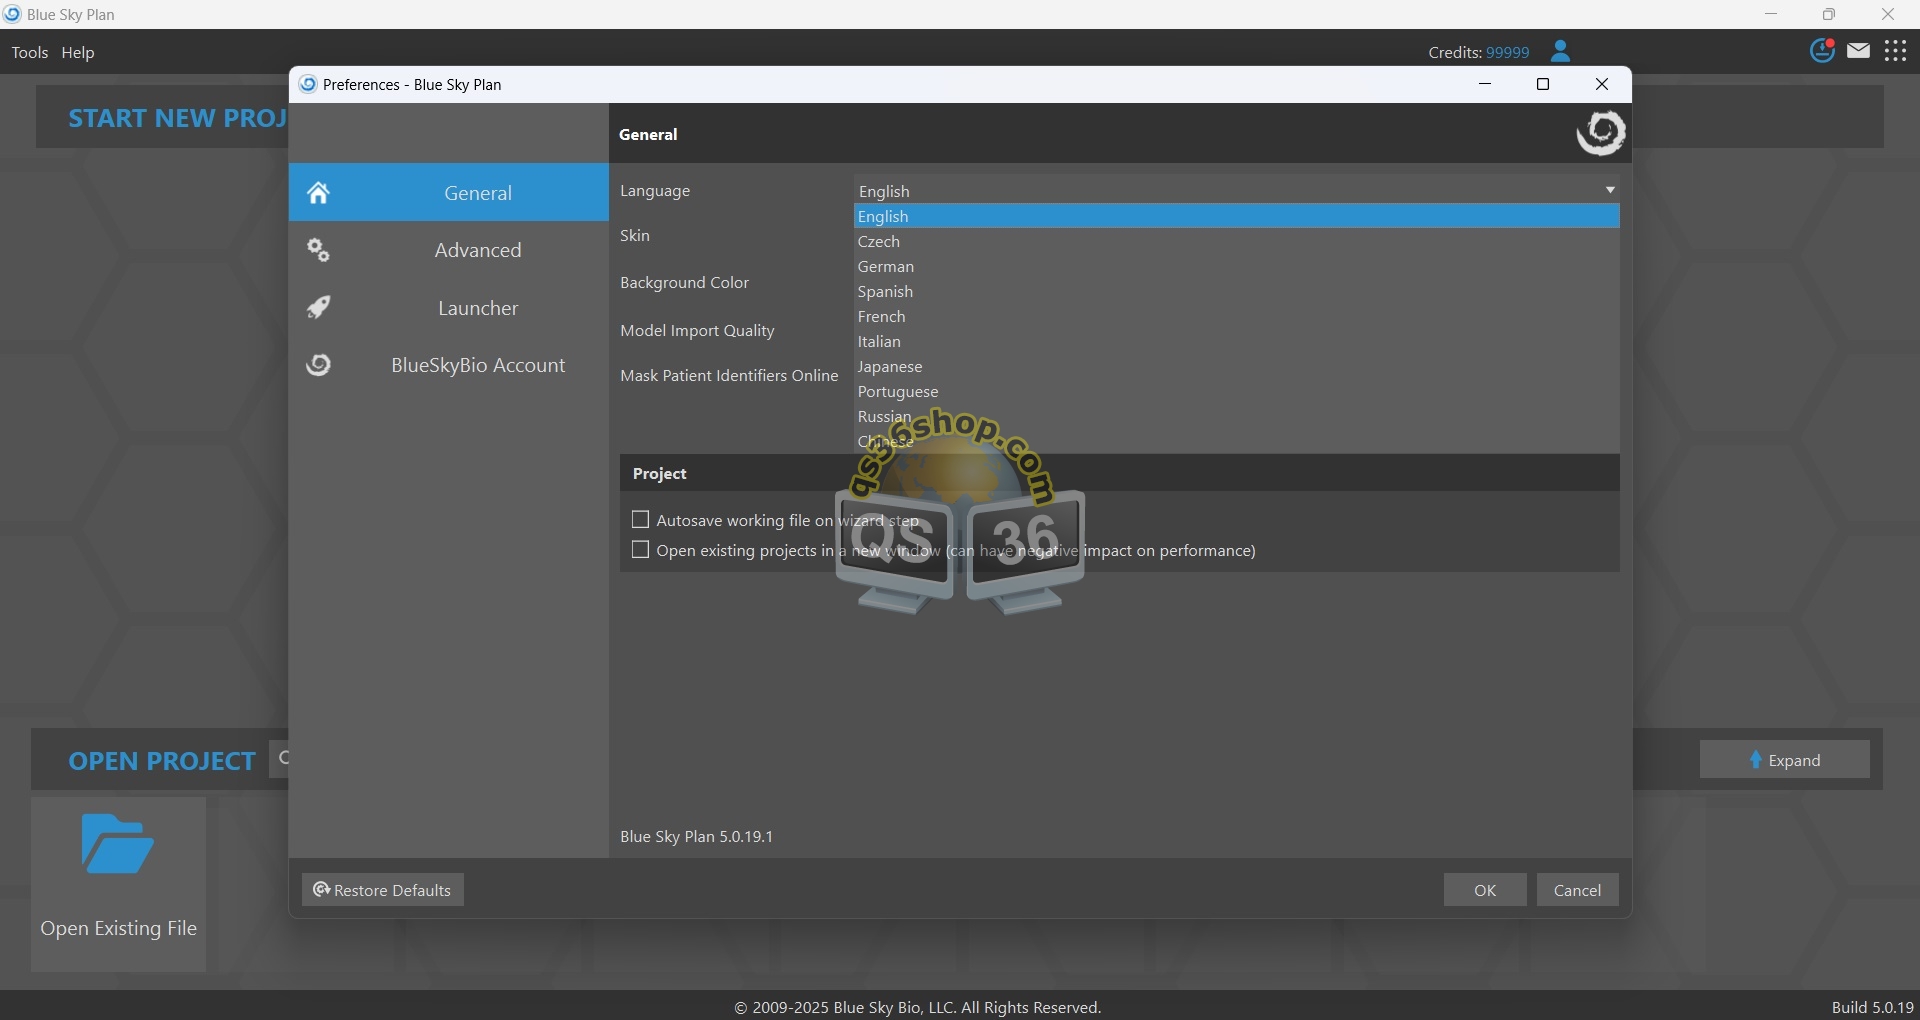Click the Background Color label
Screen dimensions: 1920x1020
click(684, 282)
